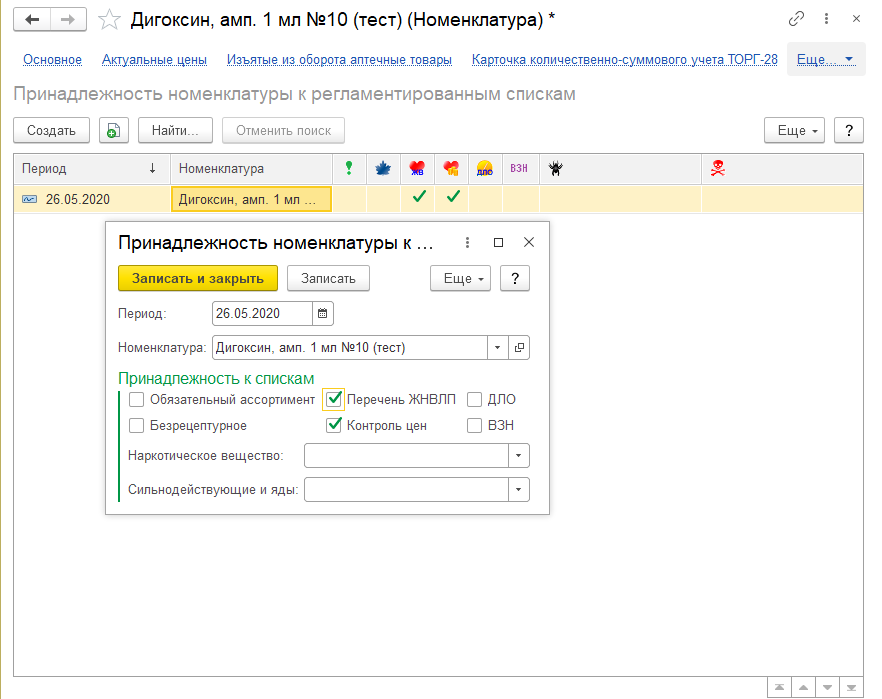
Task: Click the Наркотическое вещество input field
Action: (406, 456)
